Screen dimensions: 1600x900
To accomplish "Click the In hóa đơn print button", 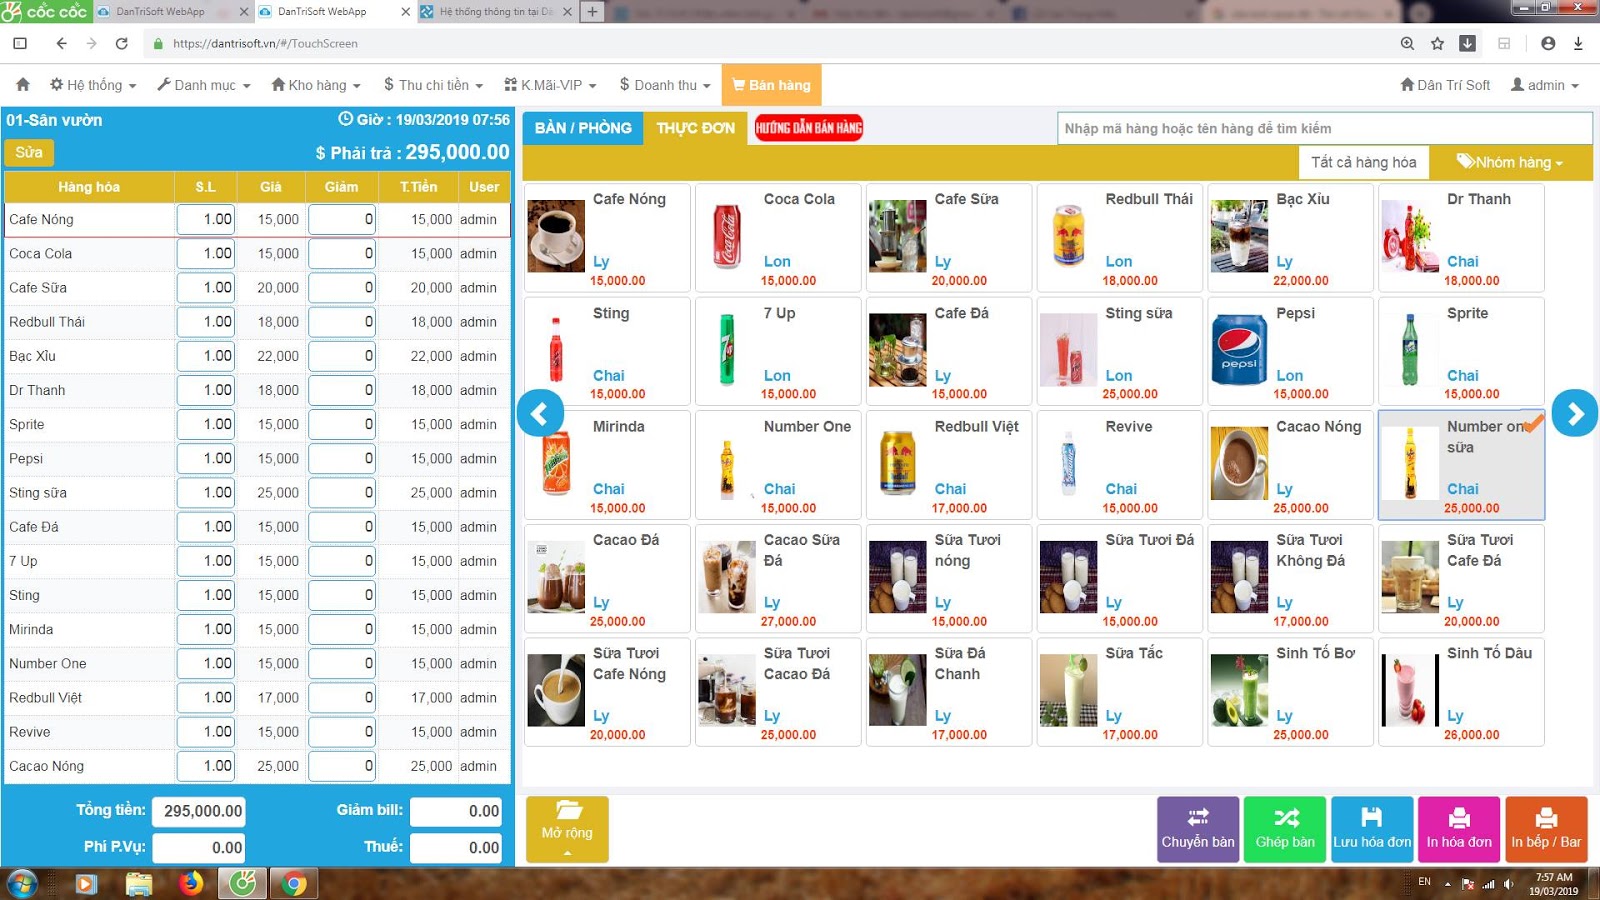I will (1459, 829).
